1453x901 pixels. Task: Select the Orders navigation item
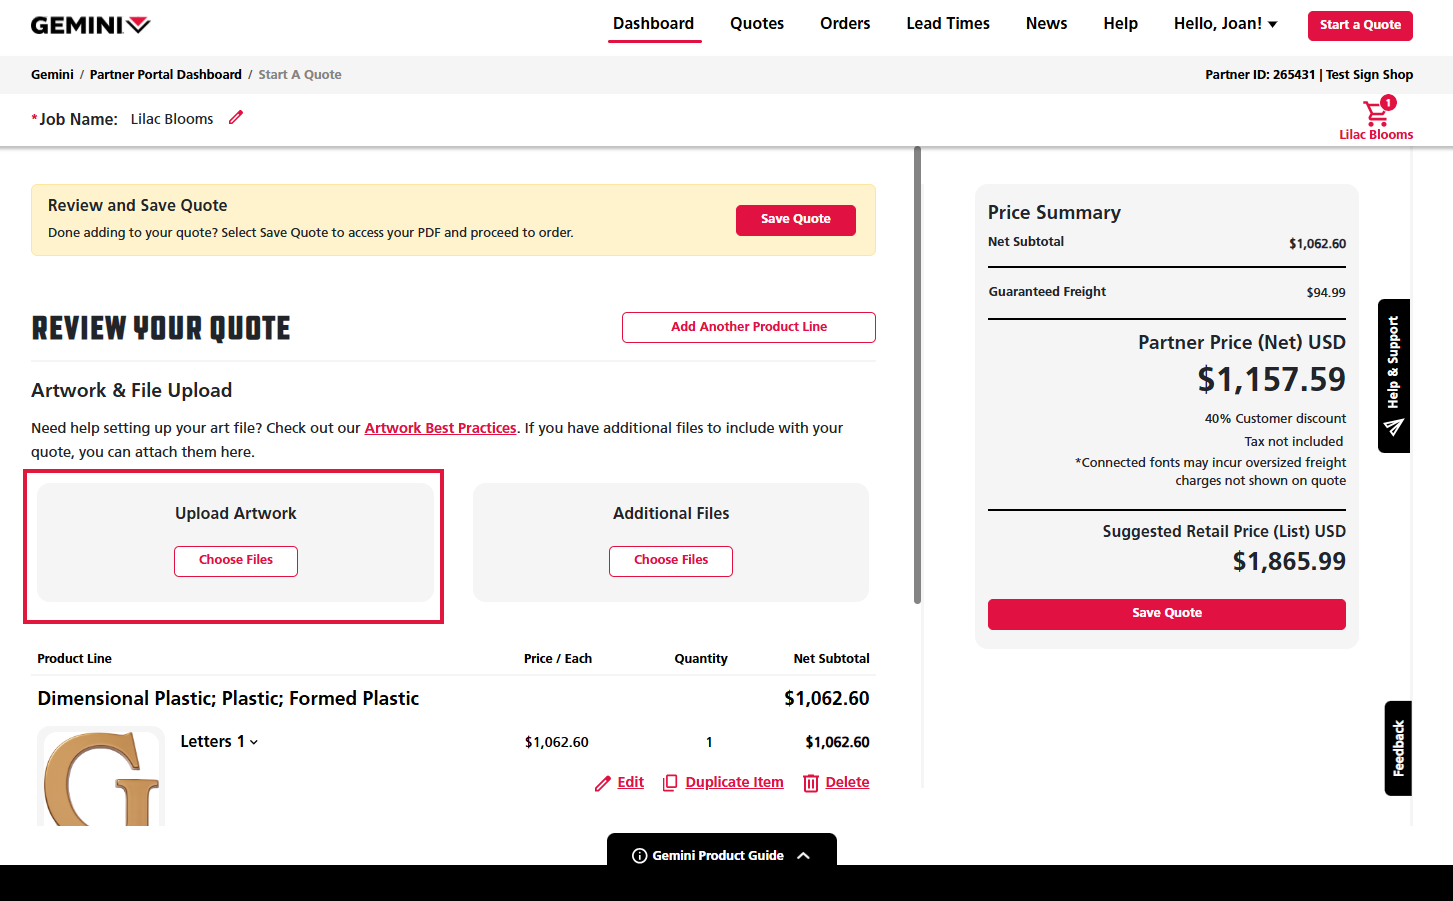pos(845,24)
